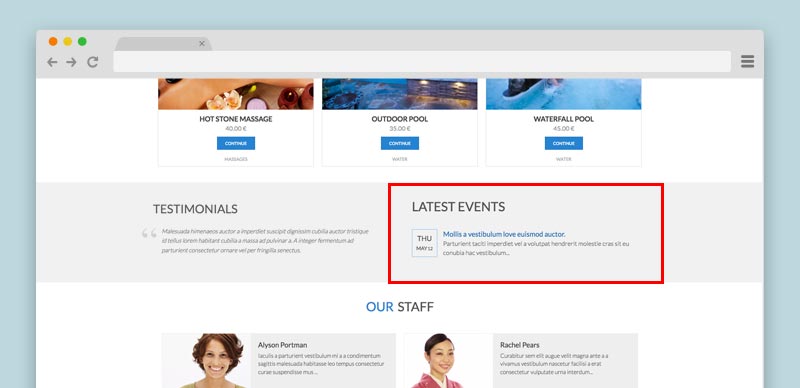Viewport: 800px width, 388px height.
Task: Open Massages category under Hot Stone Massage
Action: [x=236, y=159]
